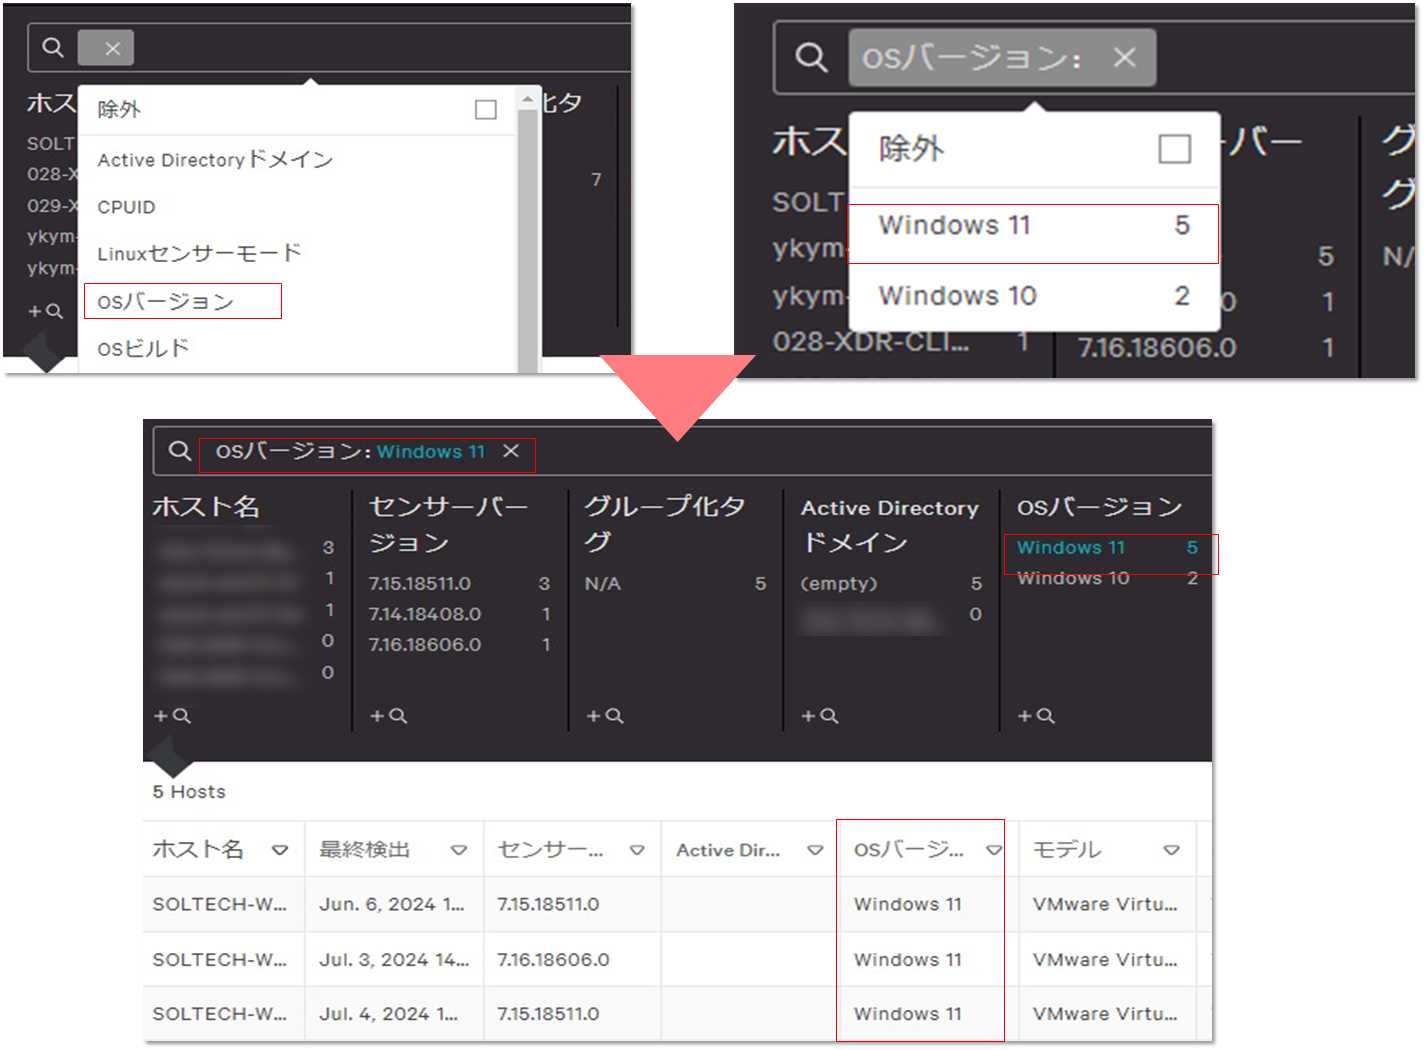
Task: Click Jul. 4, 2024 cell
Action: [388, 1014]
